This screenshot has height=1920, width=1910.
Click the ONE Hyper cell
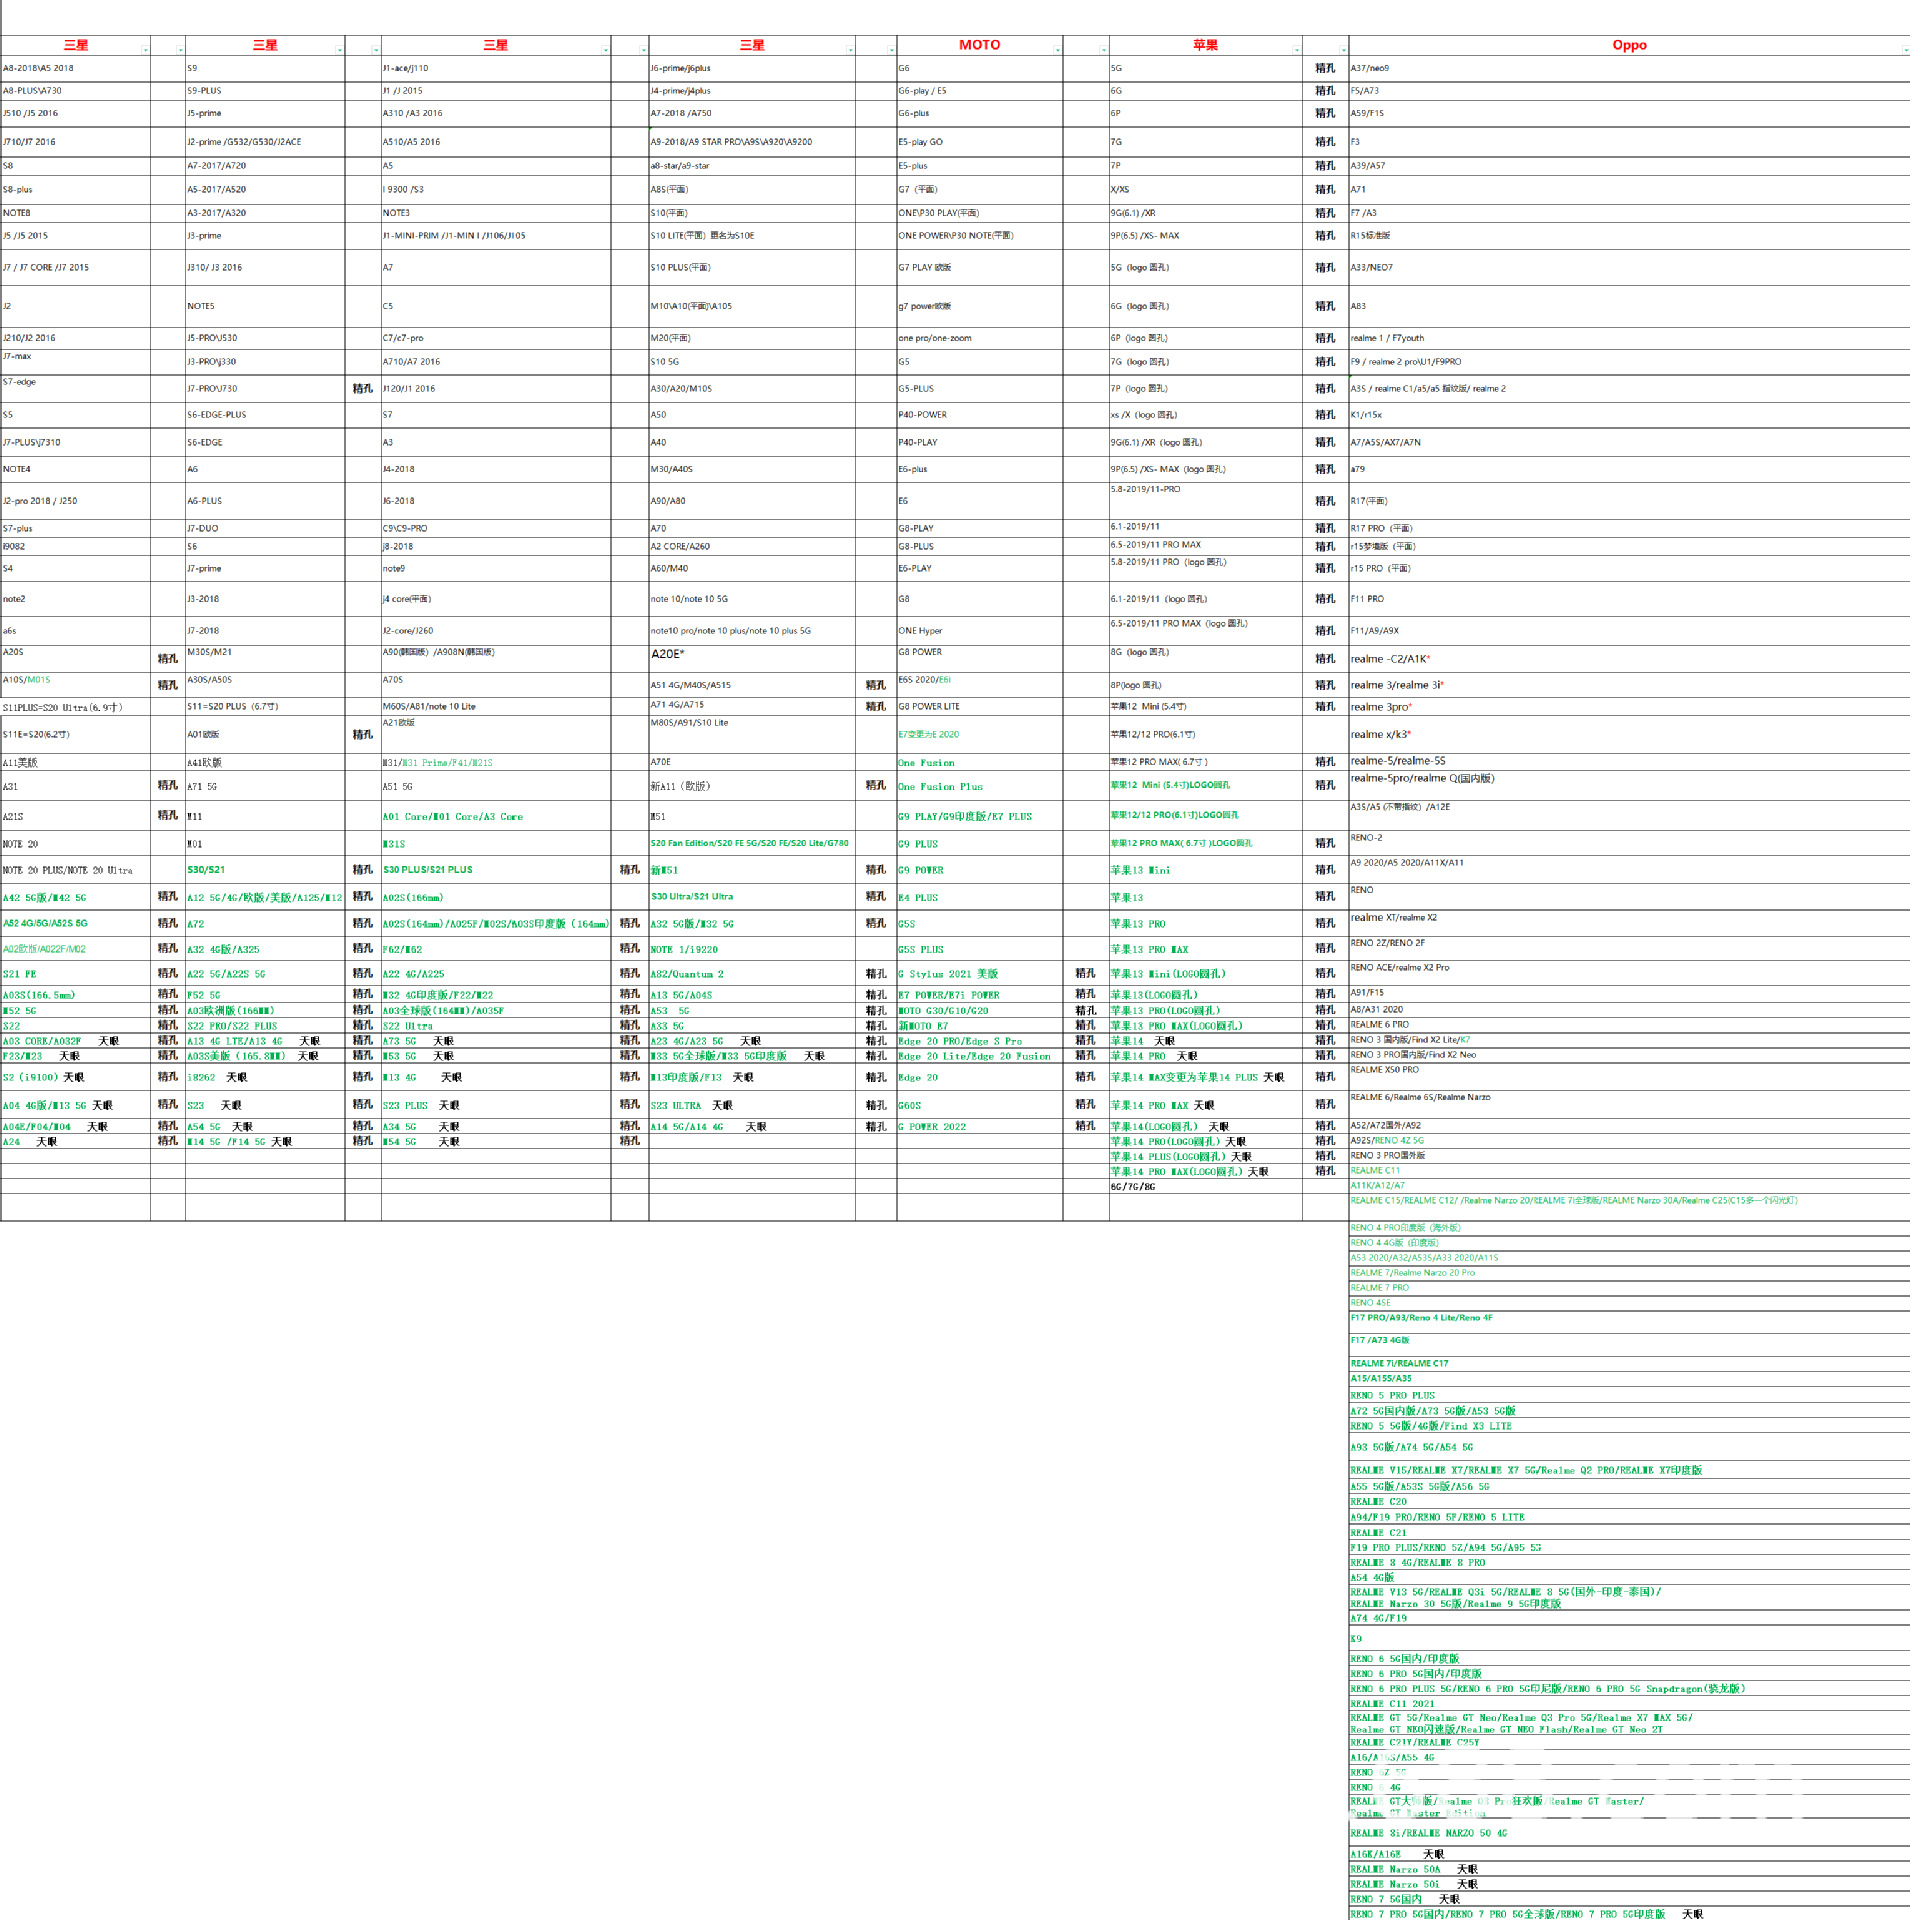[979, 631]
